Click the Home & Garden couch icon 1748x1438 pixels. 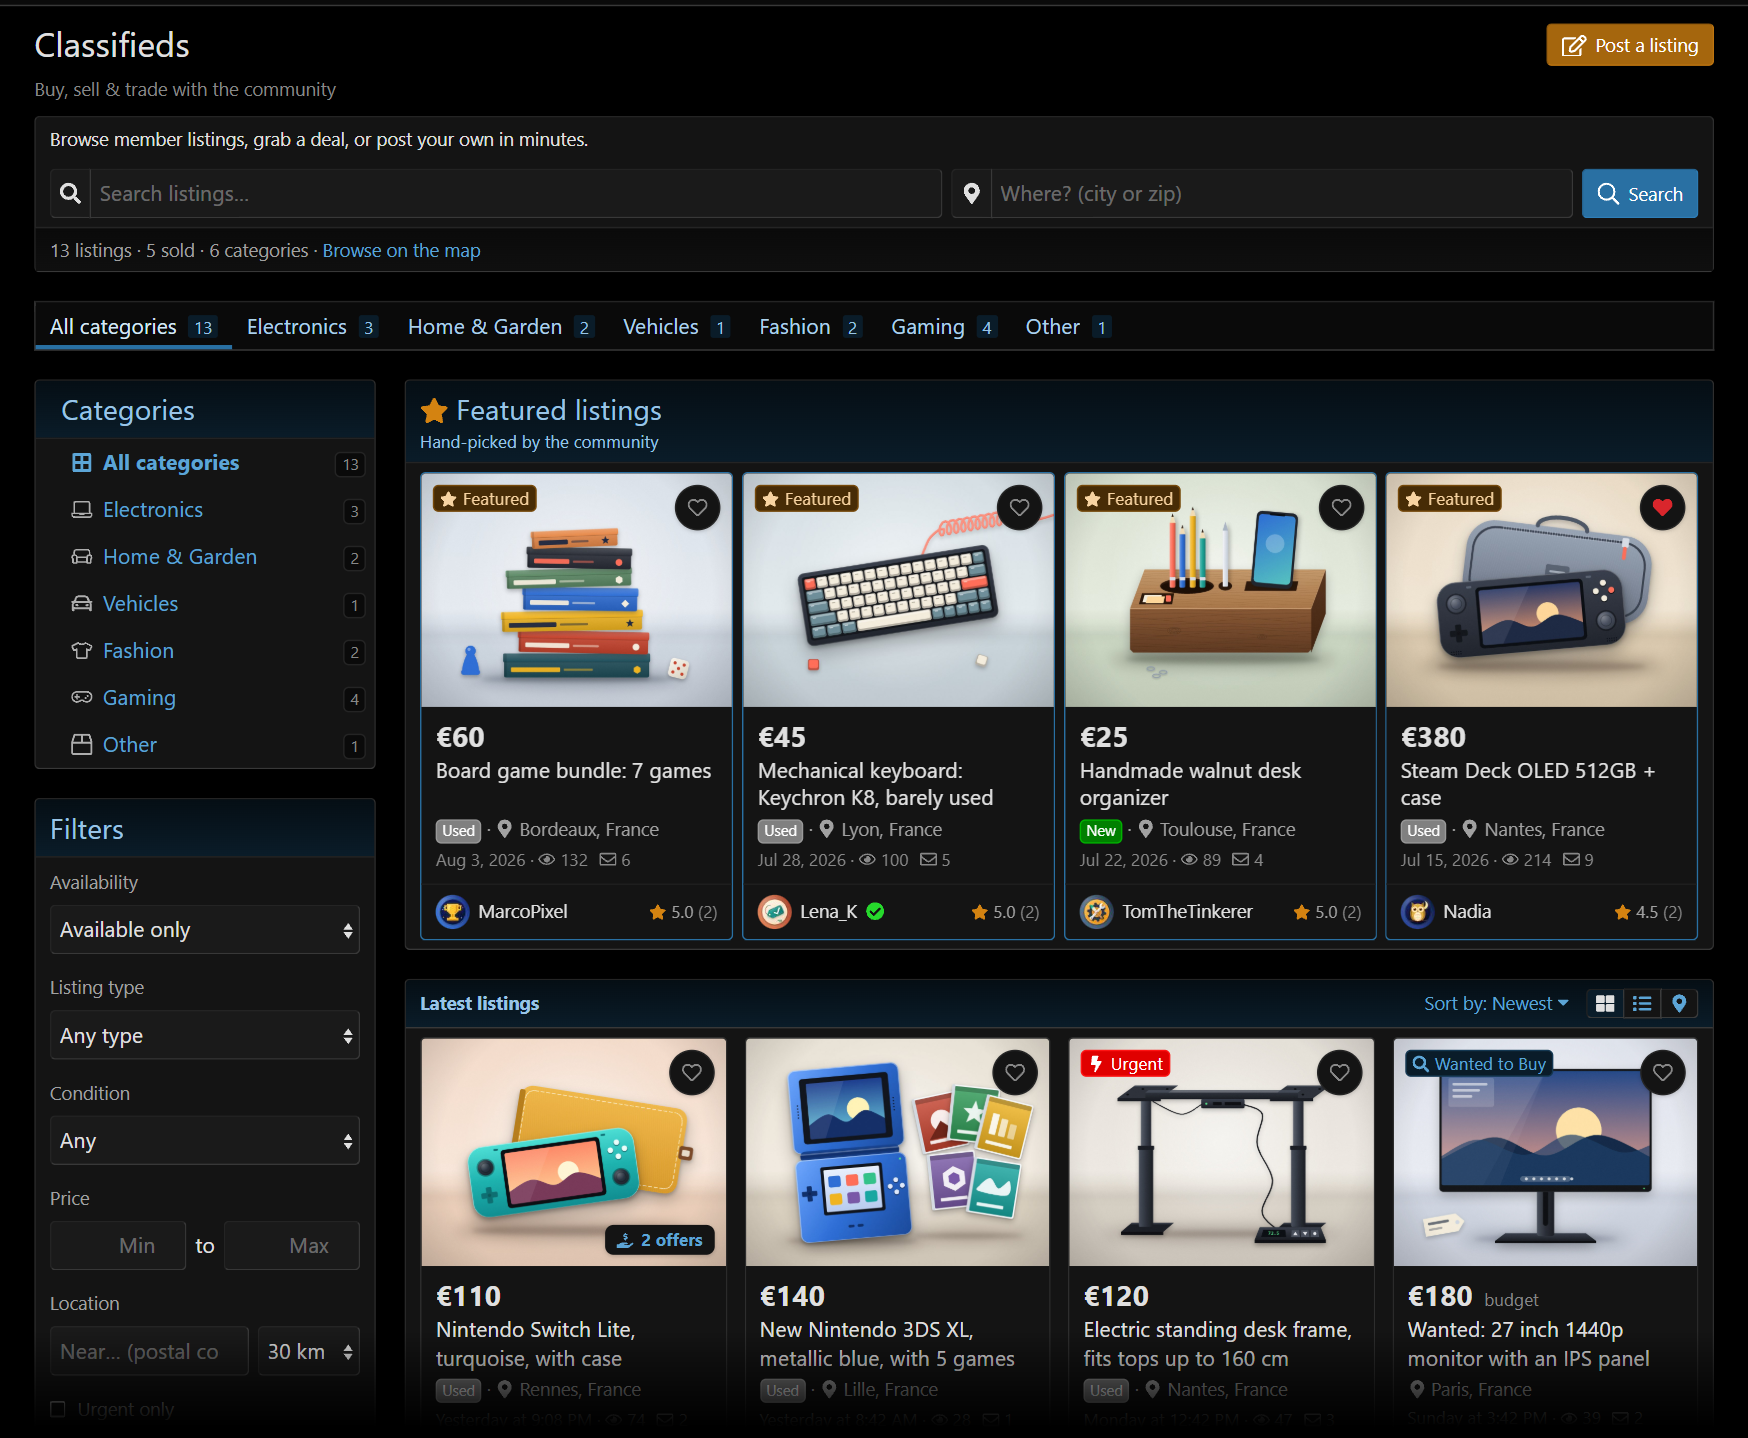tap(82, 557)
